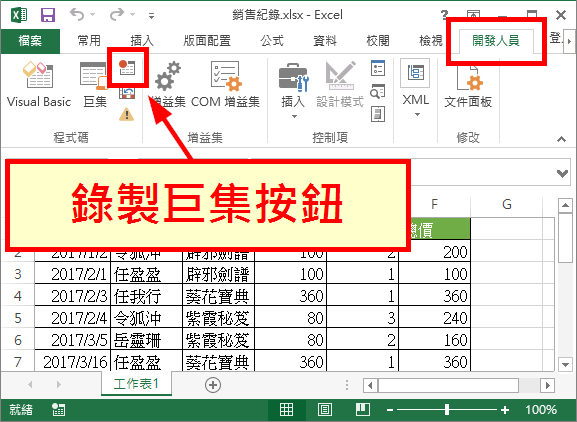
Task: Click cell with date 2017/2/3
Action: point(72,296)
